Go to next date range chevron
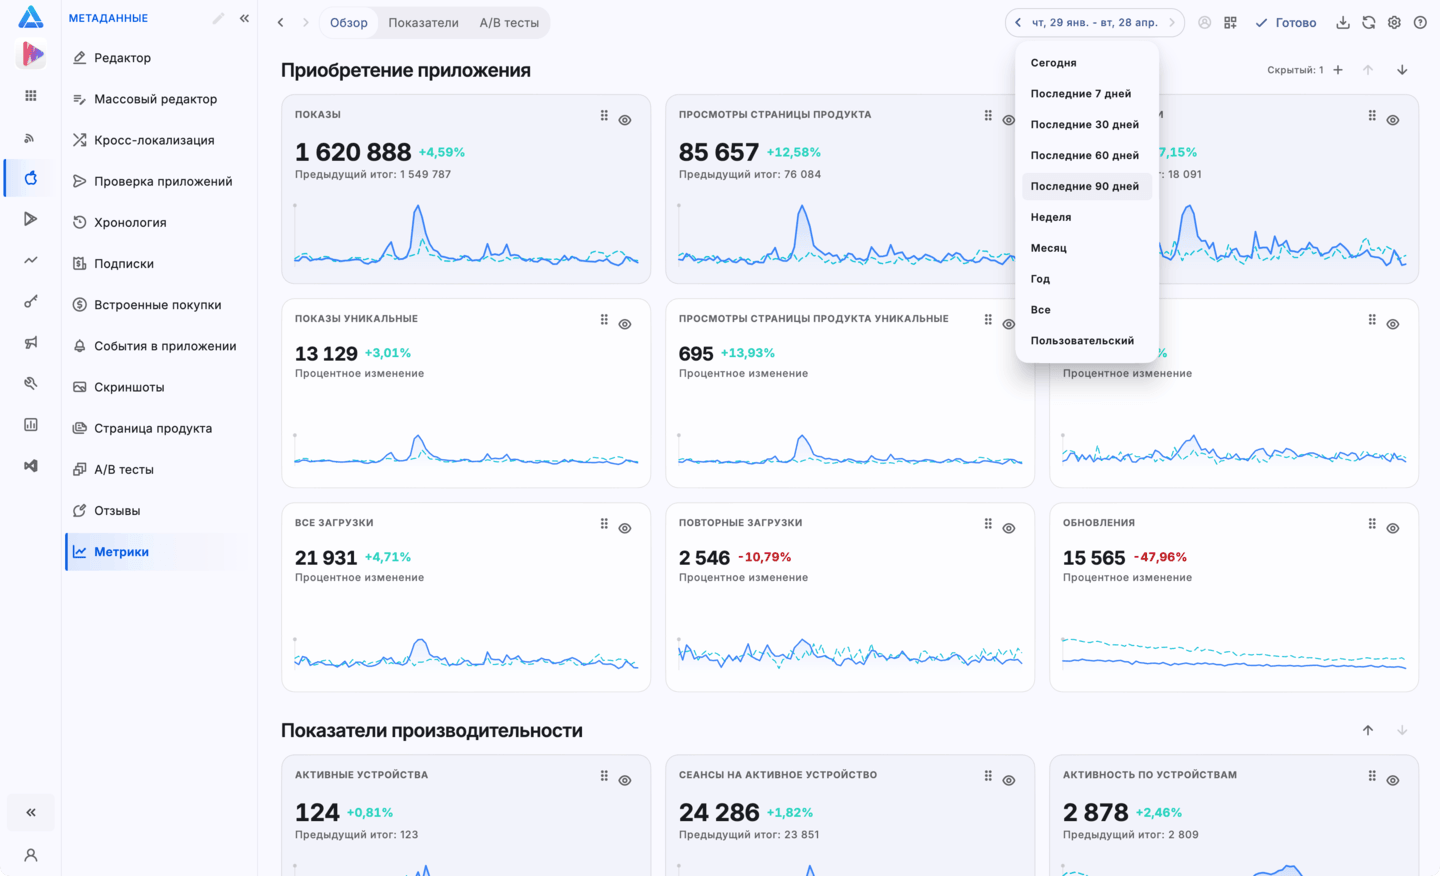The image size is (1440, 876). pos(1172,22)
